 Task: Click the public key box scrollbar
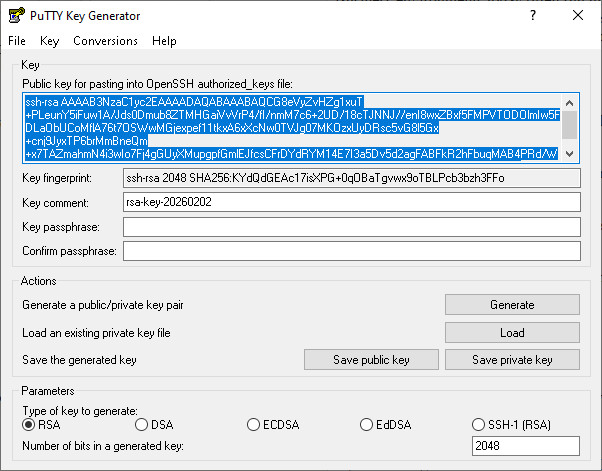[570, 127]
